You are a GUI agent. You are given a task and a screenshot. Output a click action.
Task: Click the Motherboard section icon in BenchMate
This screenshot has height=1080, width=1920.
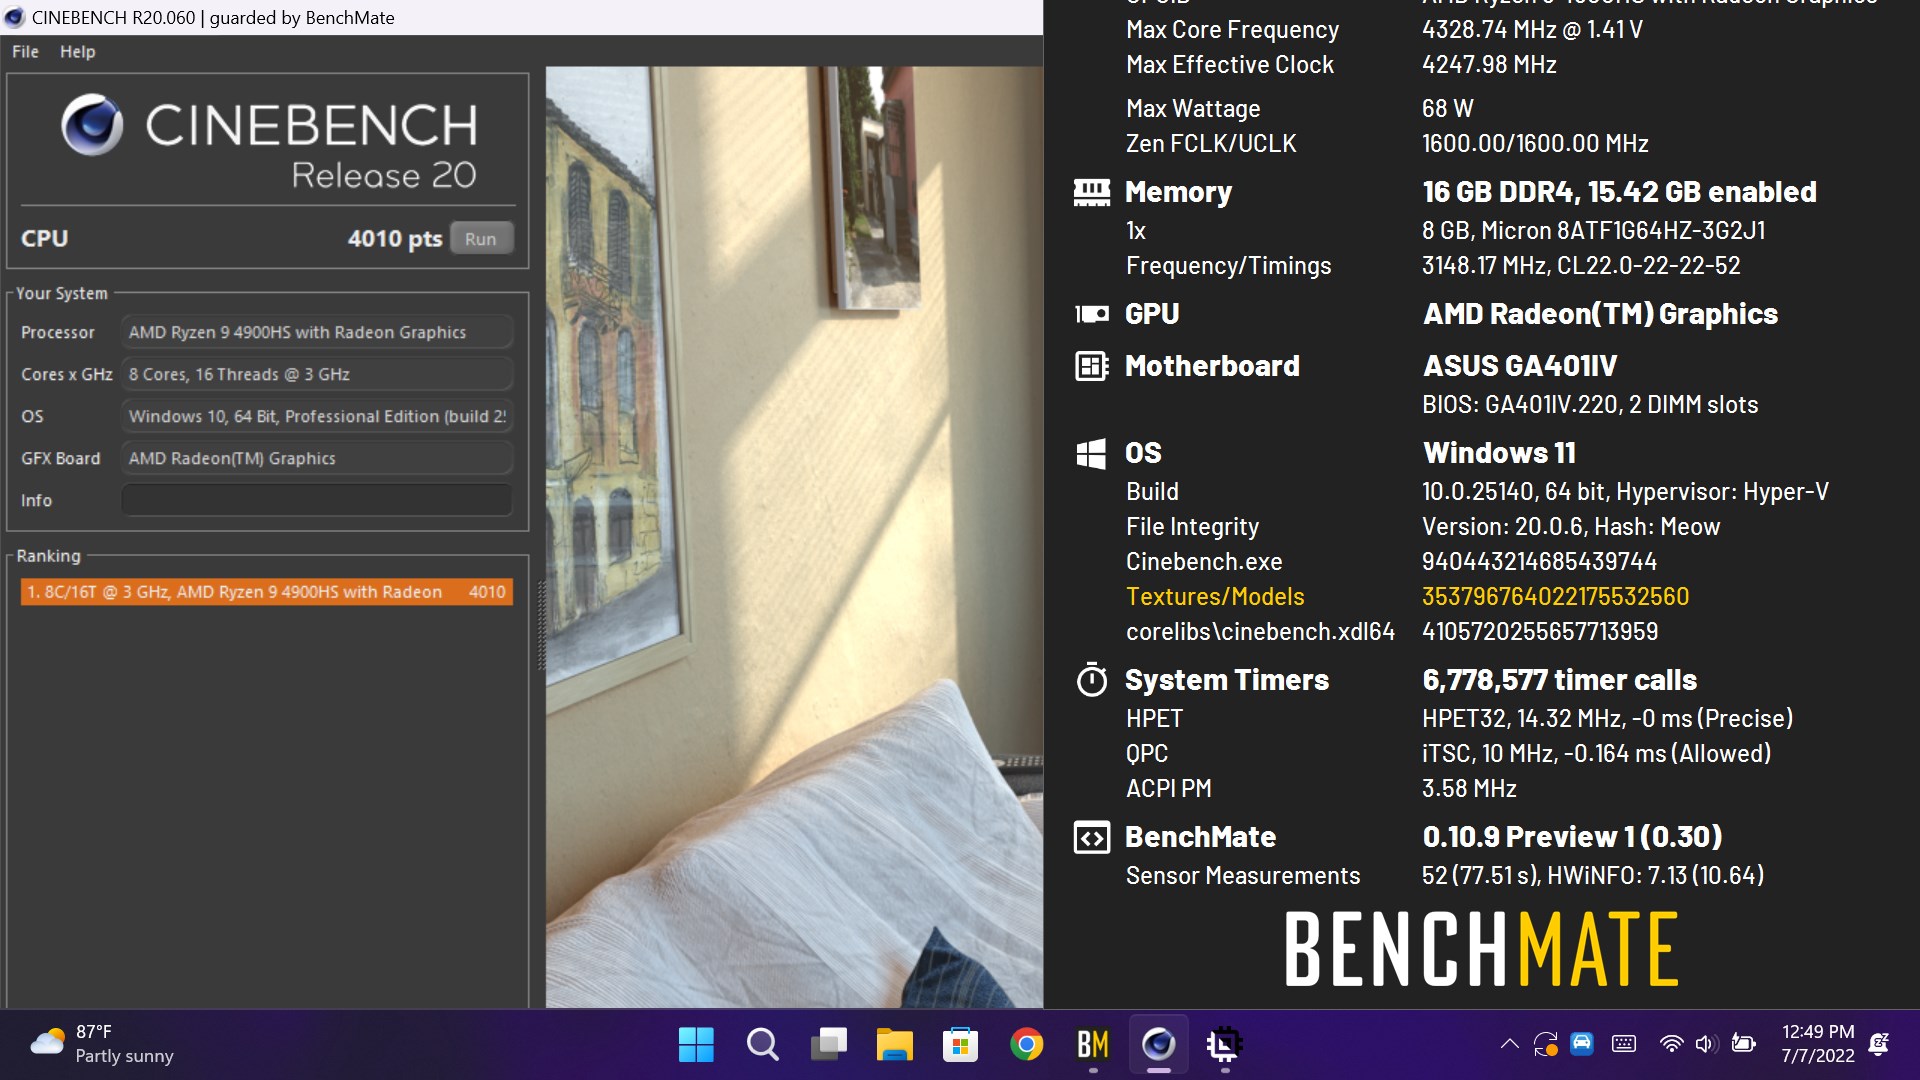[1091, 366]
